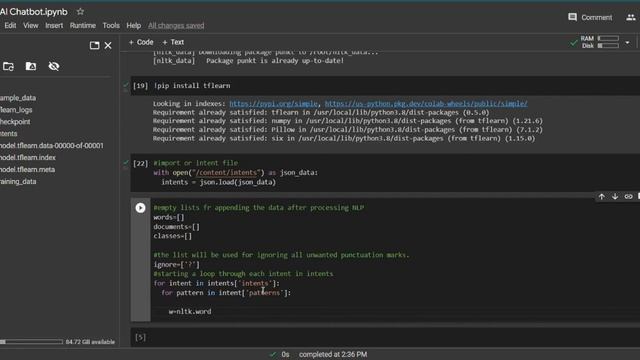Open files pane in new window icon
Screen dimensions: 640x360
click(94, 45)
